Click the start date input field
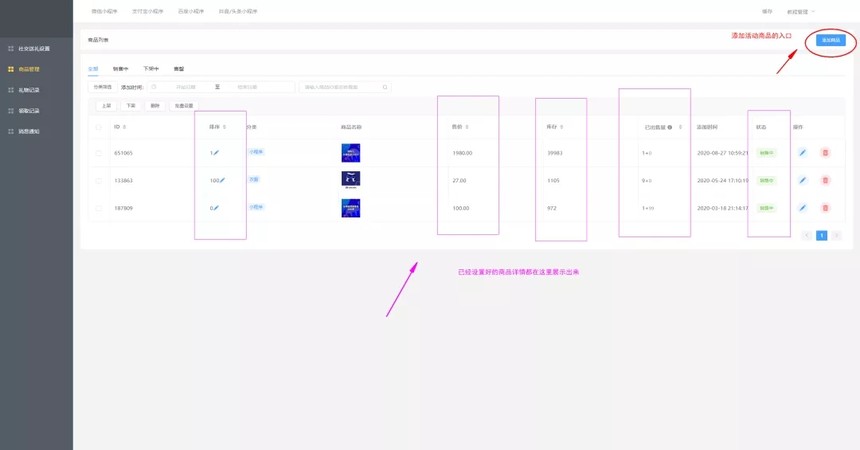Screen dimensions: 860x450 coord(185,87)
